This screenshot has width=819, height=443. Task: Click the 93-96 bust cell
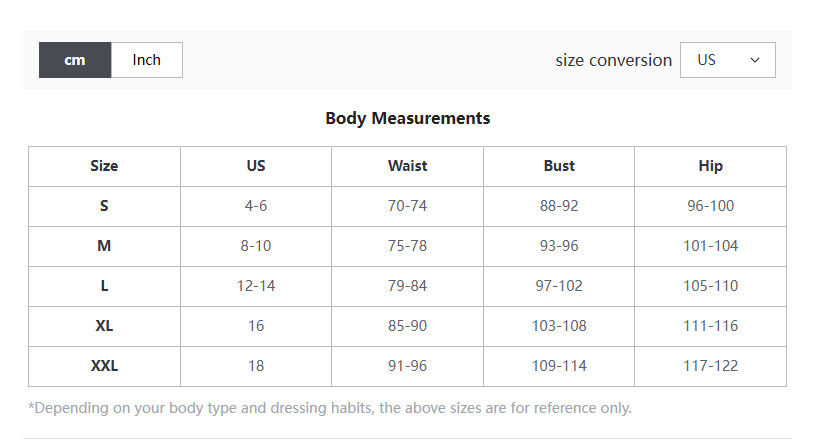click(x=559, y=246)
